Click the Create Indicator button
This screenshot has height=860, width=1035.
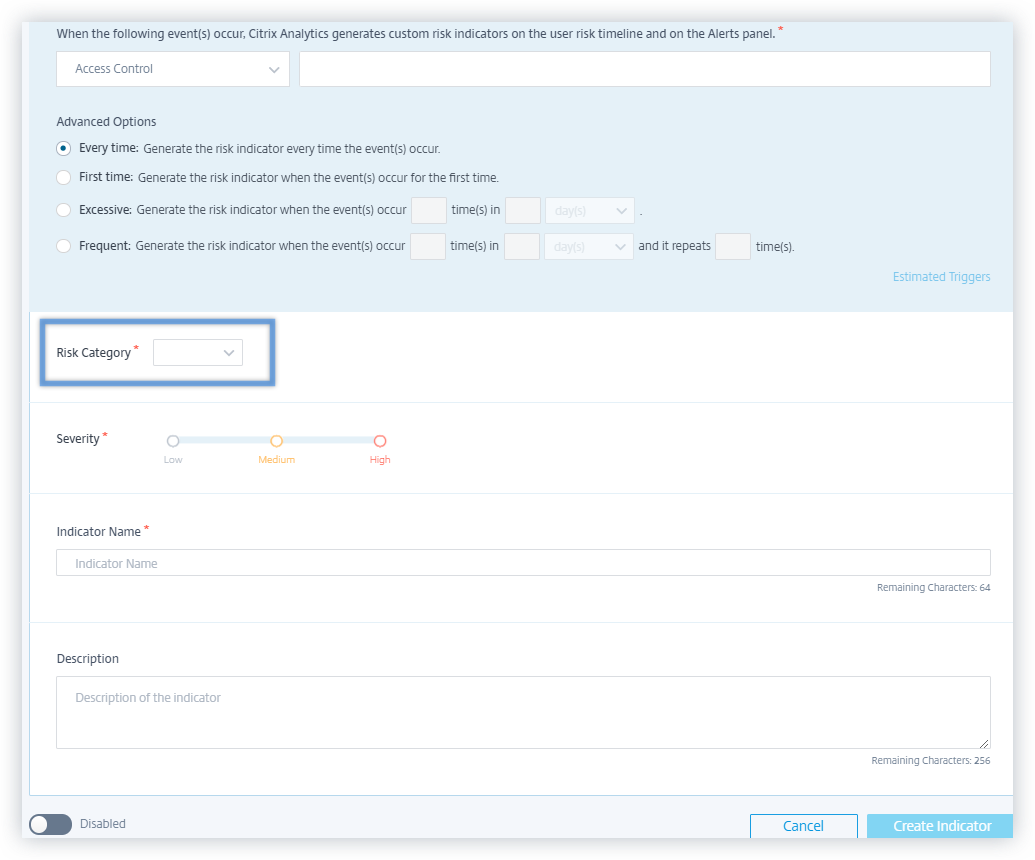point(942,826)
